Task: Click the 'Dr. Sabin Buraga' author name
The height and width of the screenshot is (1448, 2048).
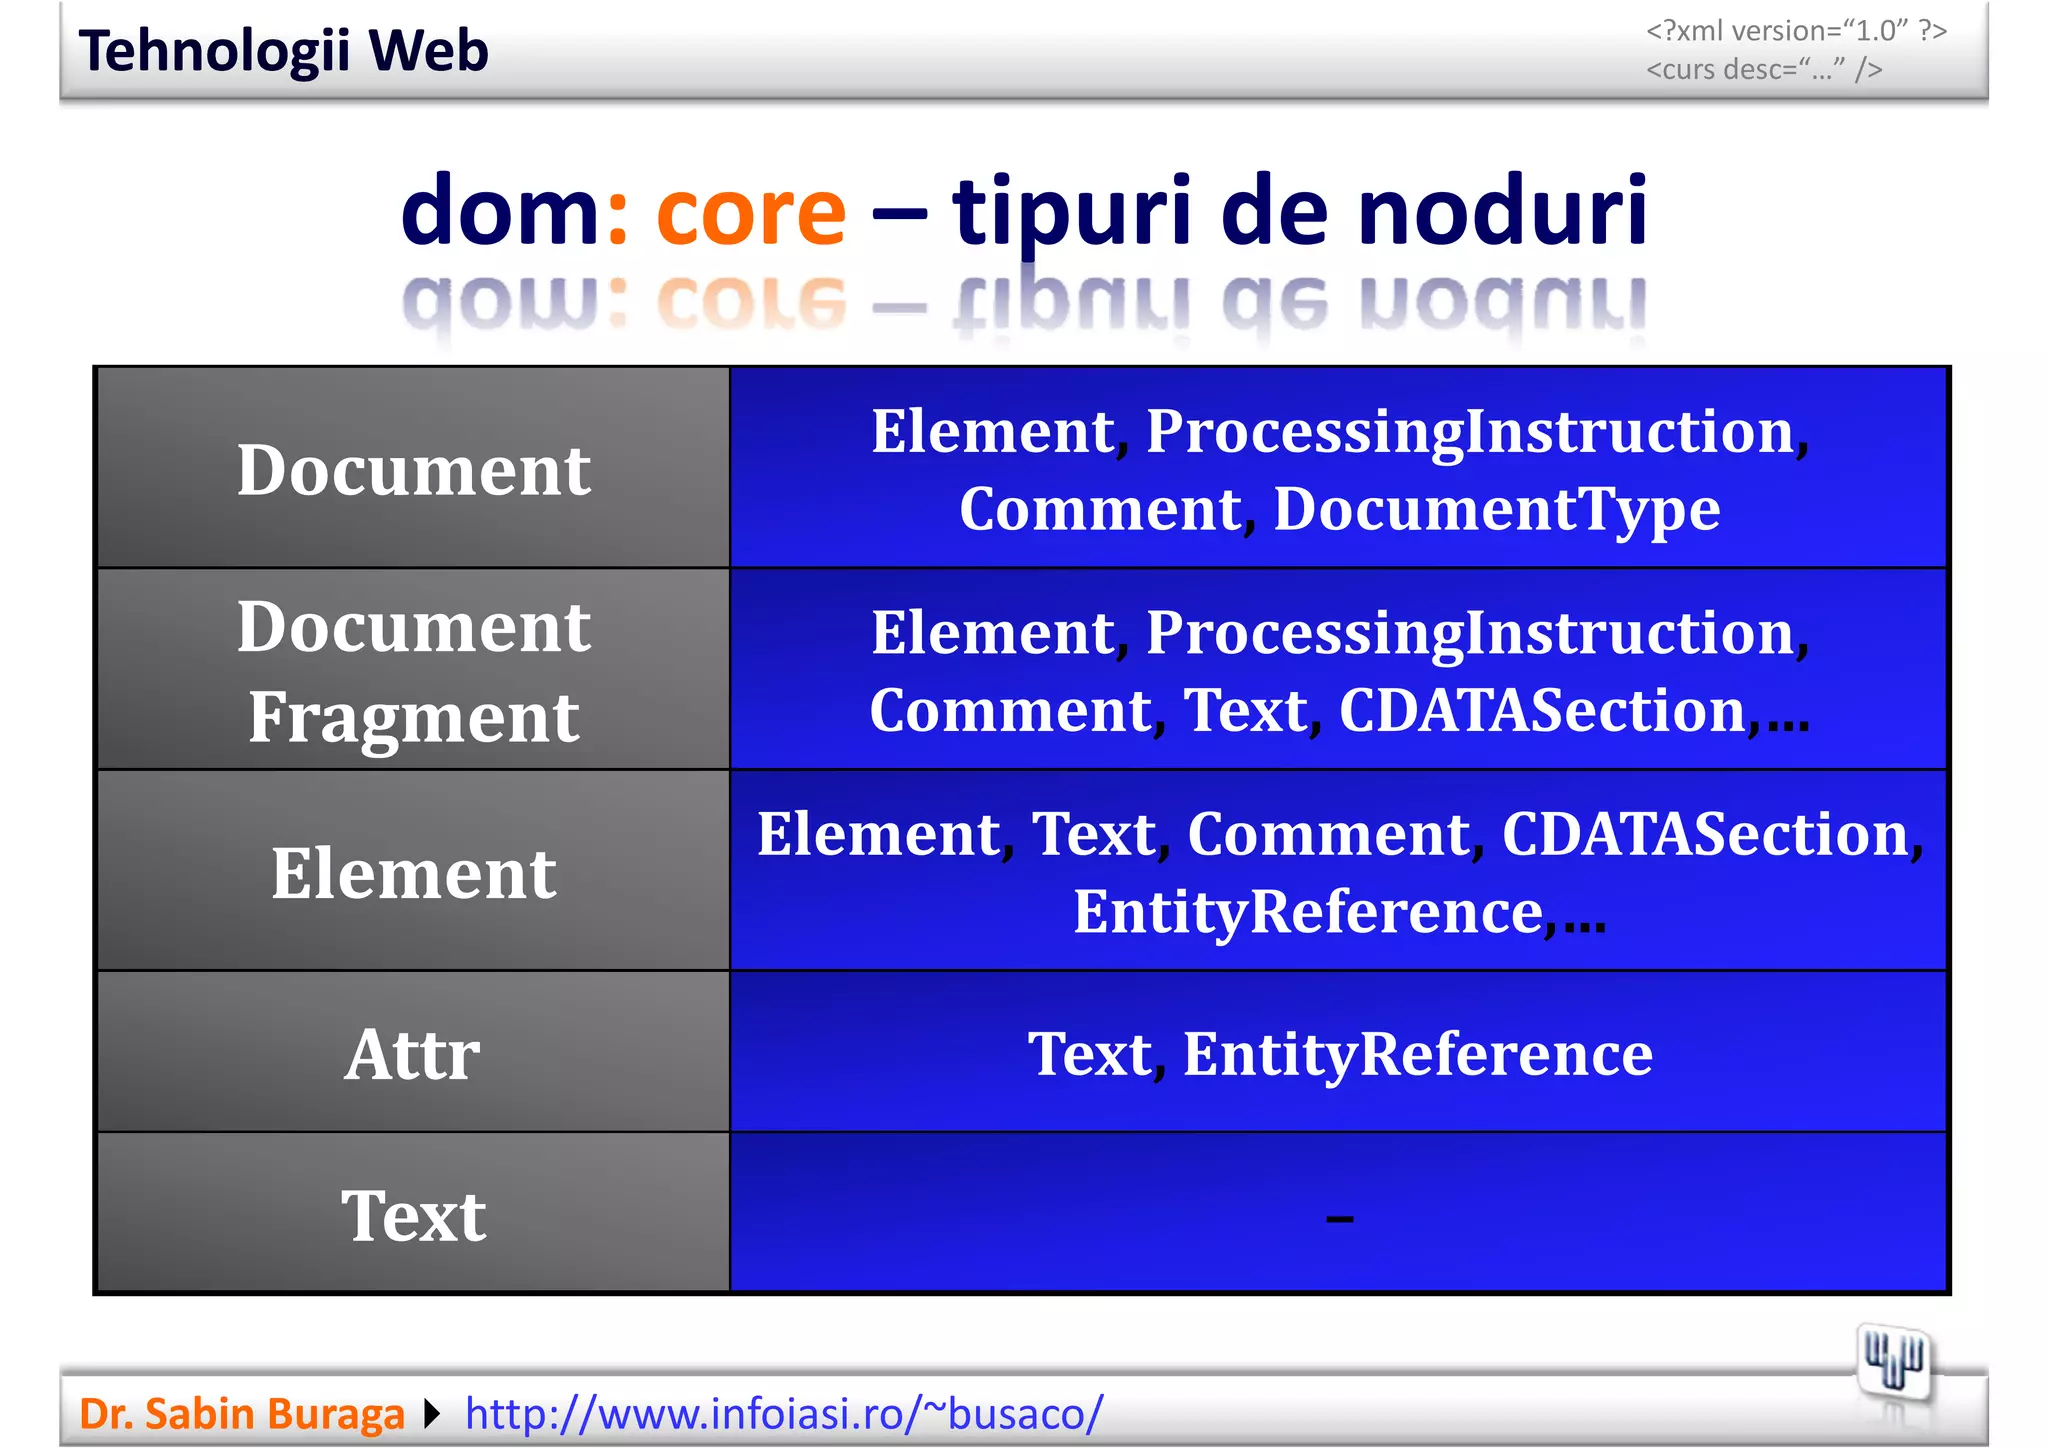Action: (x=241, y=1414)
